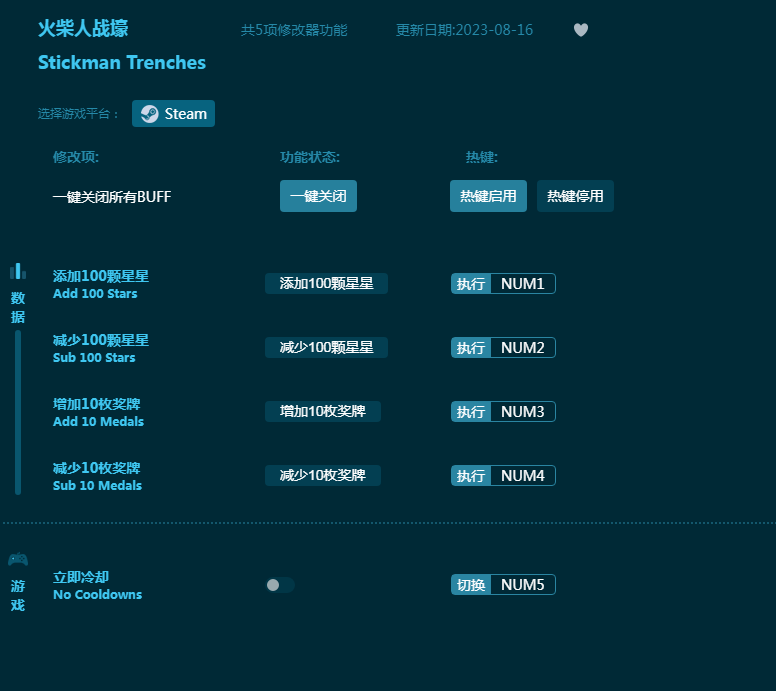Viewport: 776px width, 691px height.
Task: Click the Add 100 Stars label
Action: [95, 294]
